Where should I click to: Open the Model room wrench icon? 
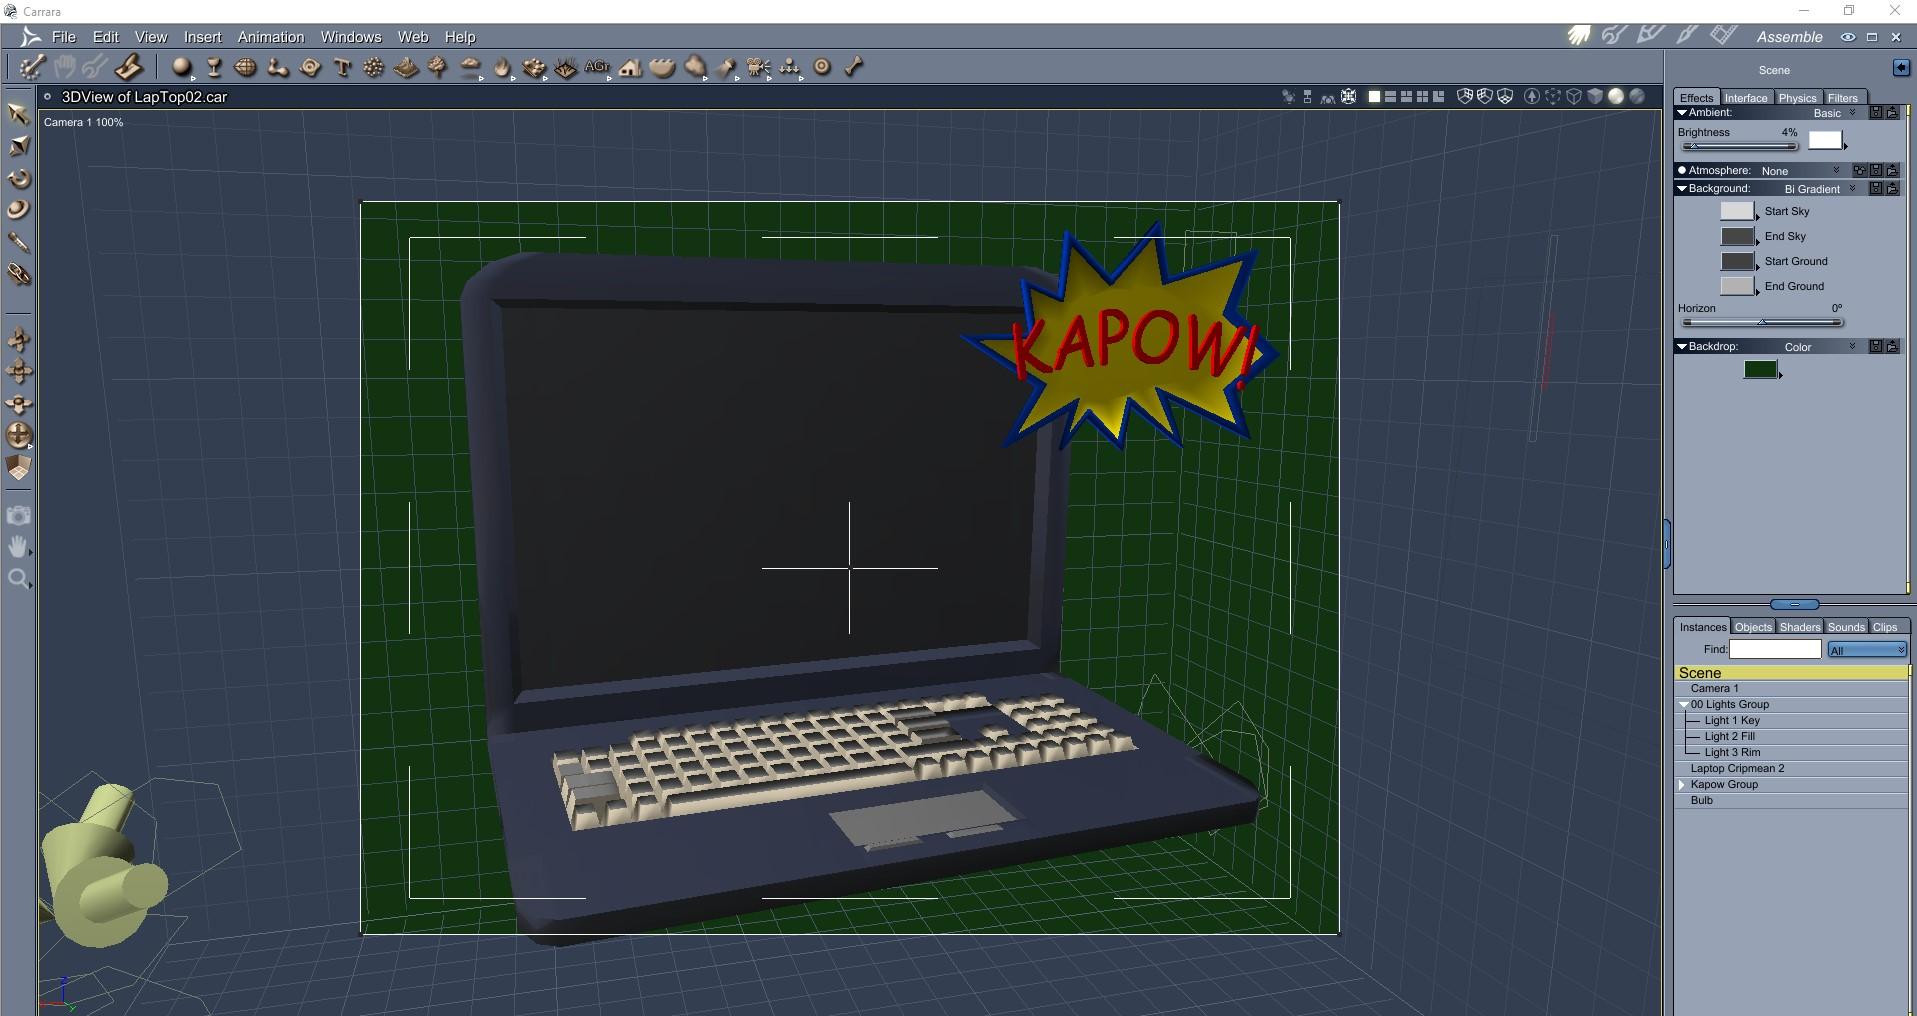[x=1614, y=36]
